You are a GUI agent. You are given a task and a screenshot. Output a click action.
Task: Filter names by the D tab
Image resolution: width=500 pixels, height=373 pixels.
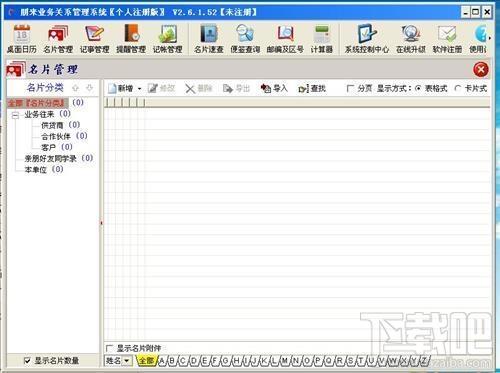point(194,361)
